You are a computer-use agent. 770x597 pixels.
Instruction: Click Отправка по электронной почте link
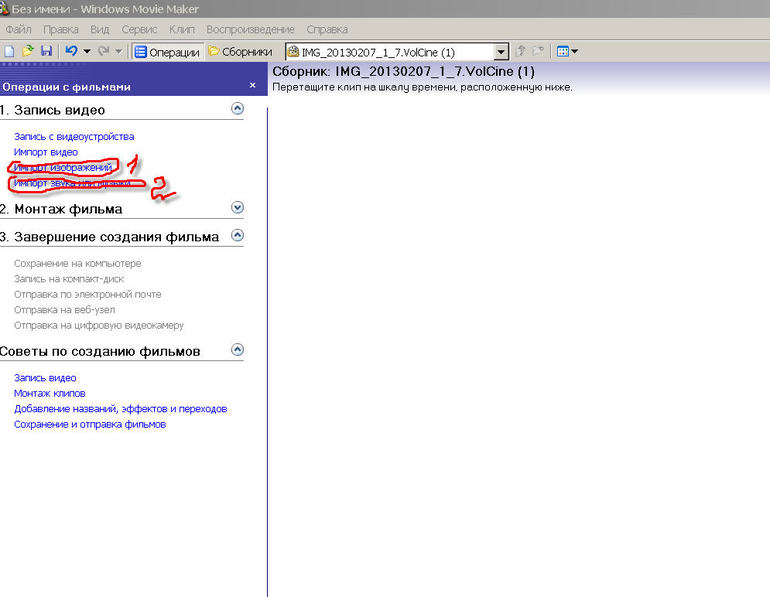[x=87, y=295]
